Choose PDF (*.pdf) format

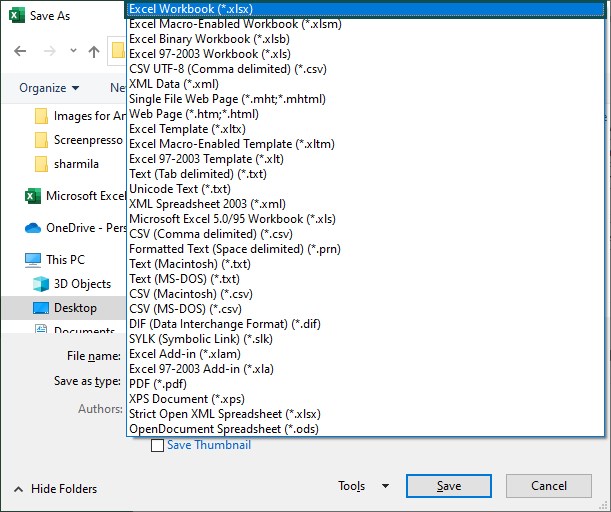click(x=365, y=384)
